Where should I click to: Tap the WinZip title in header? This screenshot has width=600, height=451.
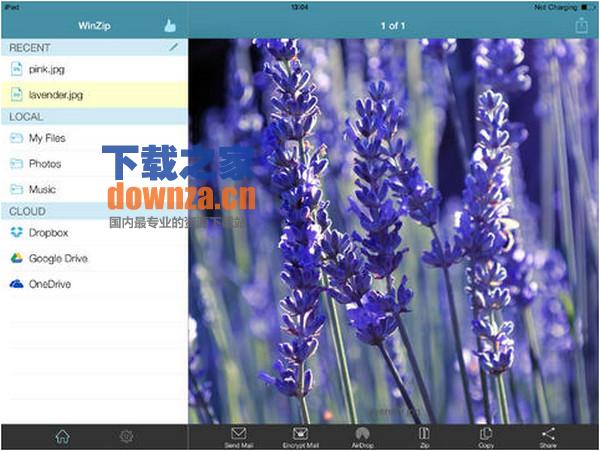[94, 26]
